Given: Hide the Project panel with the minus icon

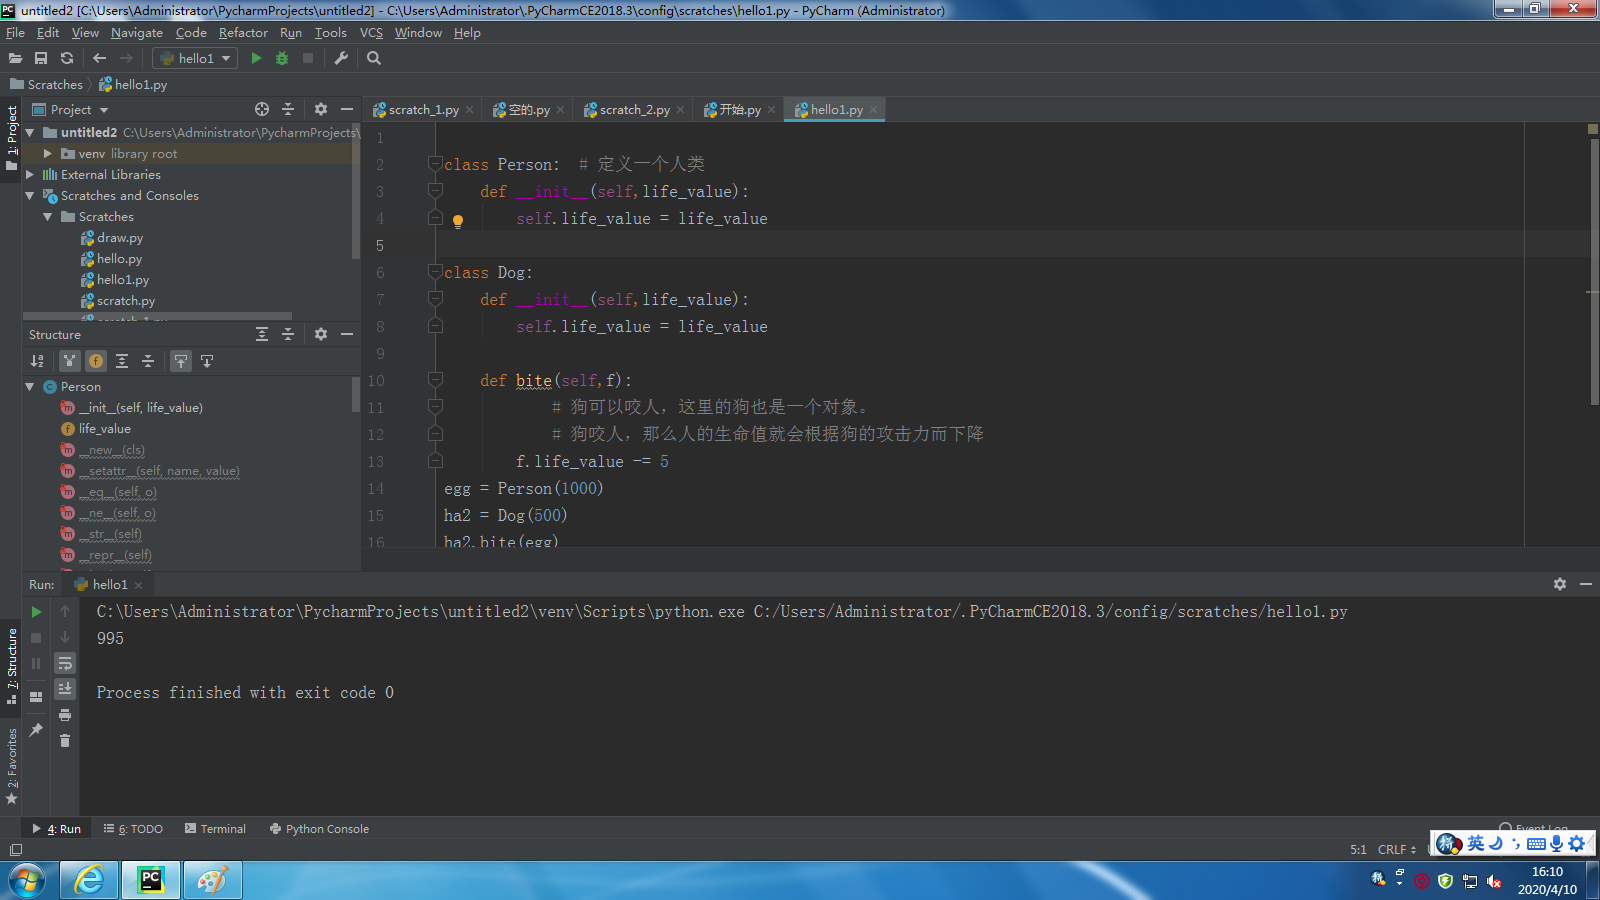Looking at the screenshot, I should click(347, 109).
